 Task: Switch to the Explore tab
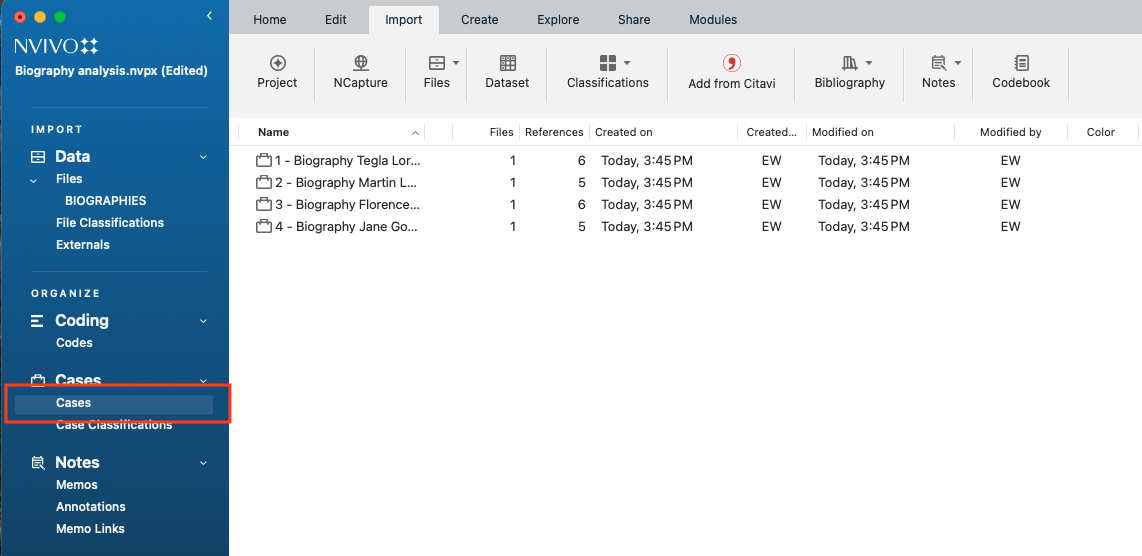coord(557,20)
